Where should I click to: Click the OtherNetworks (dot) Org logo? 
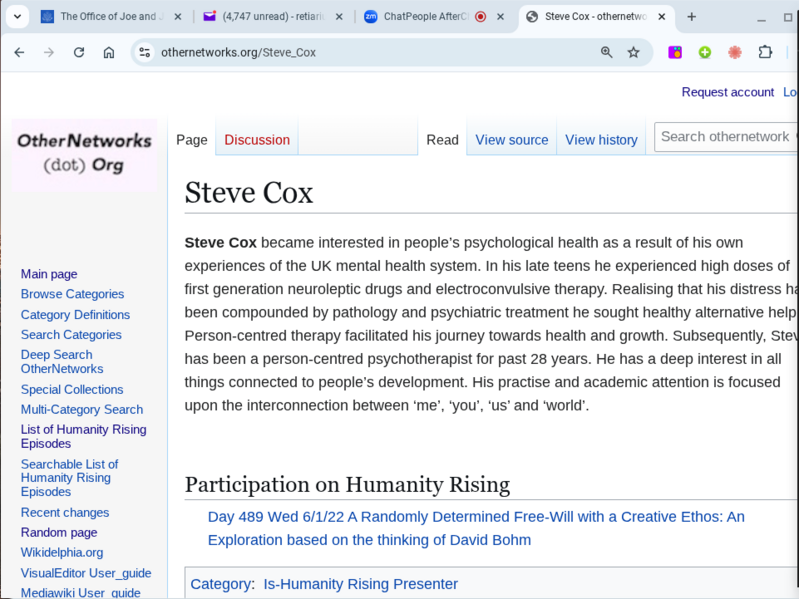pos(84,154)
